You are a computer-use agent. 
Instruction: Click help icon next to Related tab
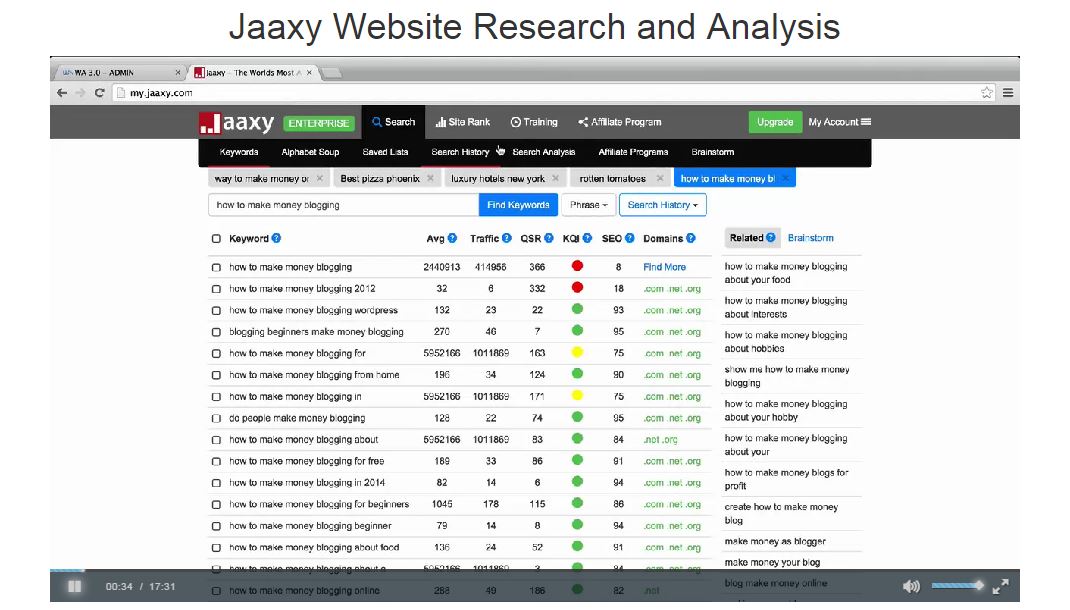[x=770, y=237]
